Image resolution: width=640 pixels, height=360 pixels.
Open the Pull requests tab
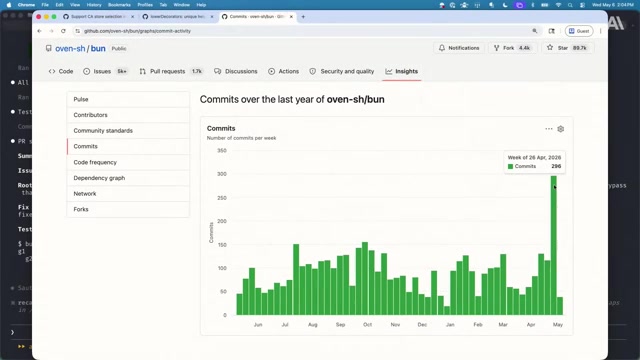point(171,71)
